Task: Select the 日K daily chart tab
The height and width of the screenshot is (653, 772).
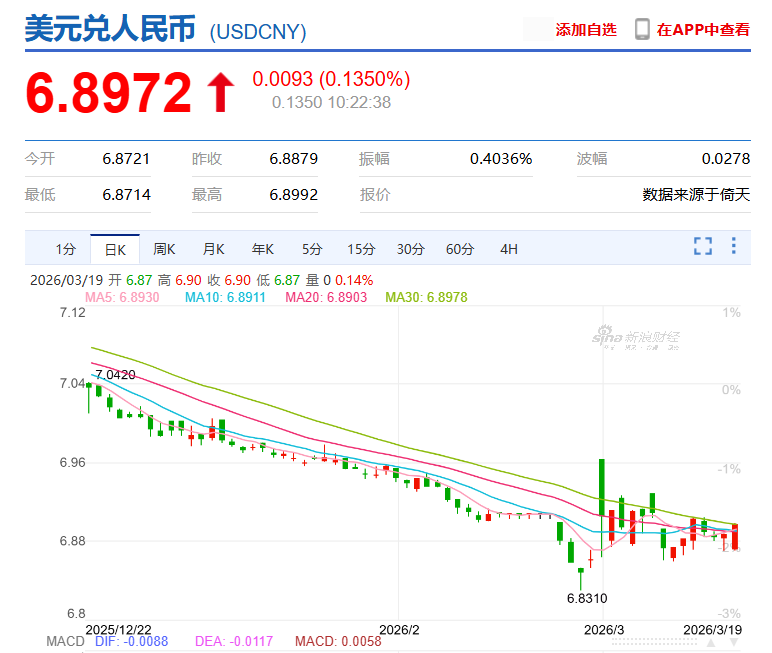Action: (115, 249)
